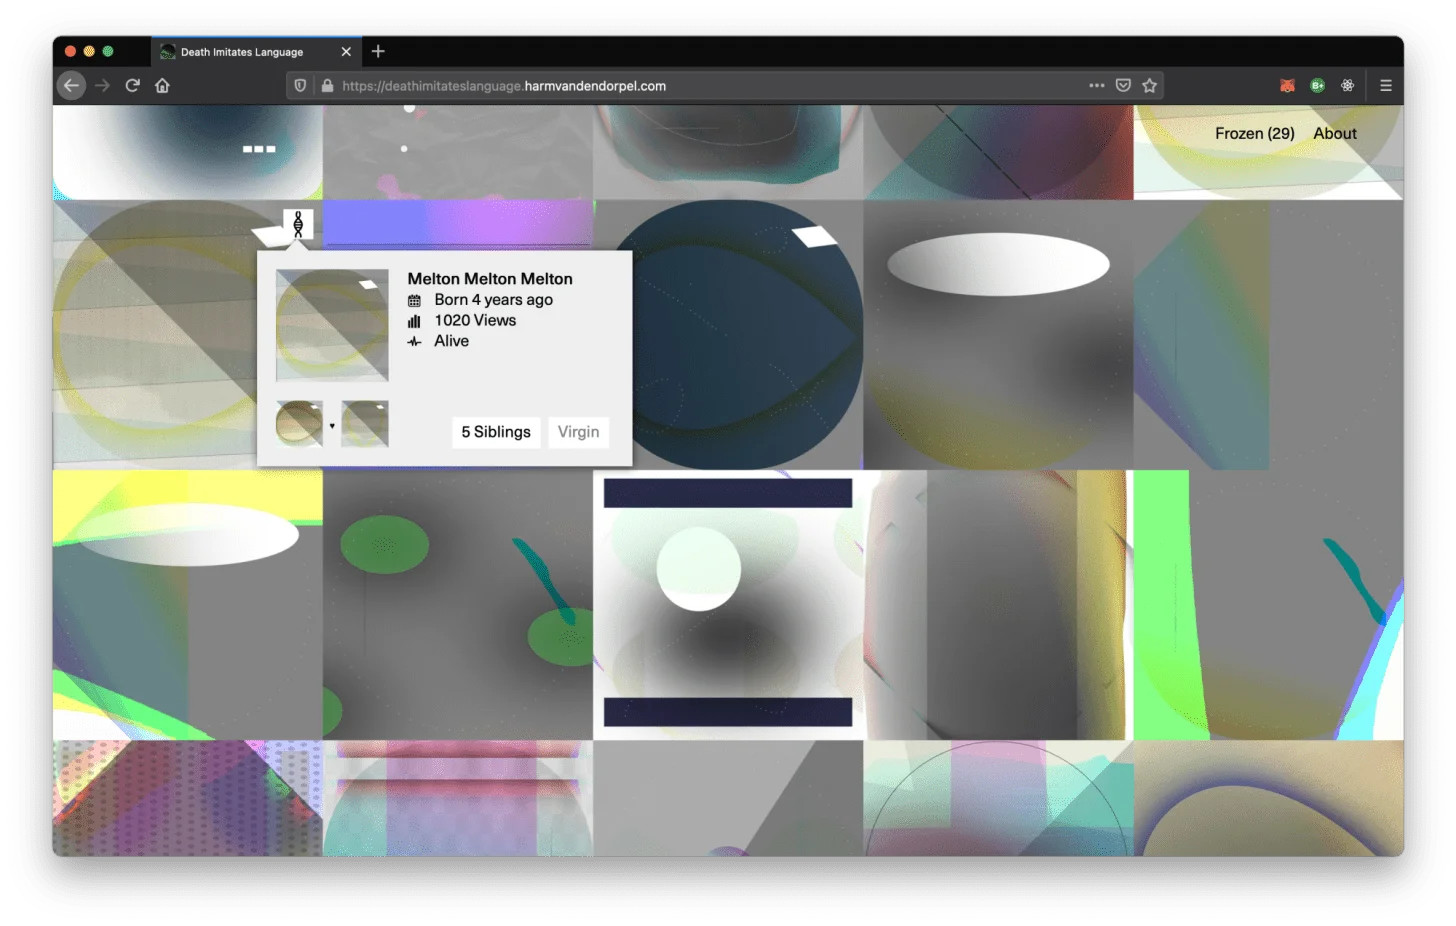Open the browser hamburger menu
This screenshot has height=926, width=1456.
coord(1386,86)
